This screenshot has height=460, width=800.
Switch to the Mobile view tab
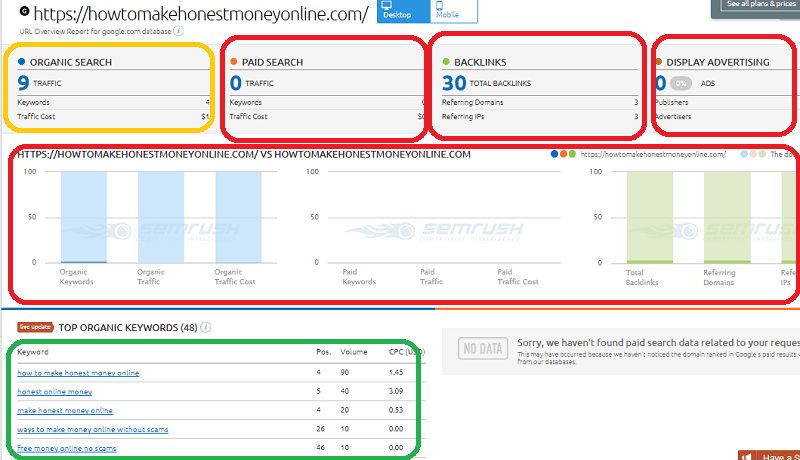pos(454,11)
